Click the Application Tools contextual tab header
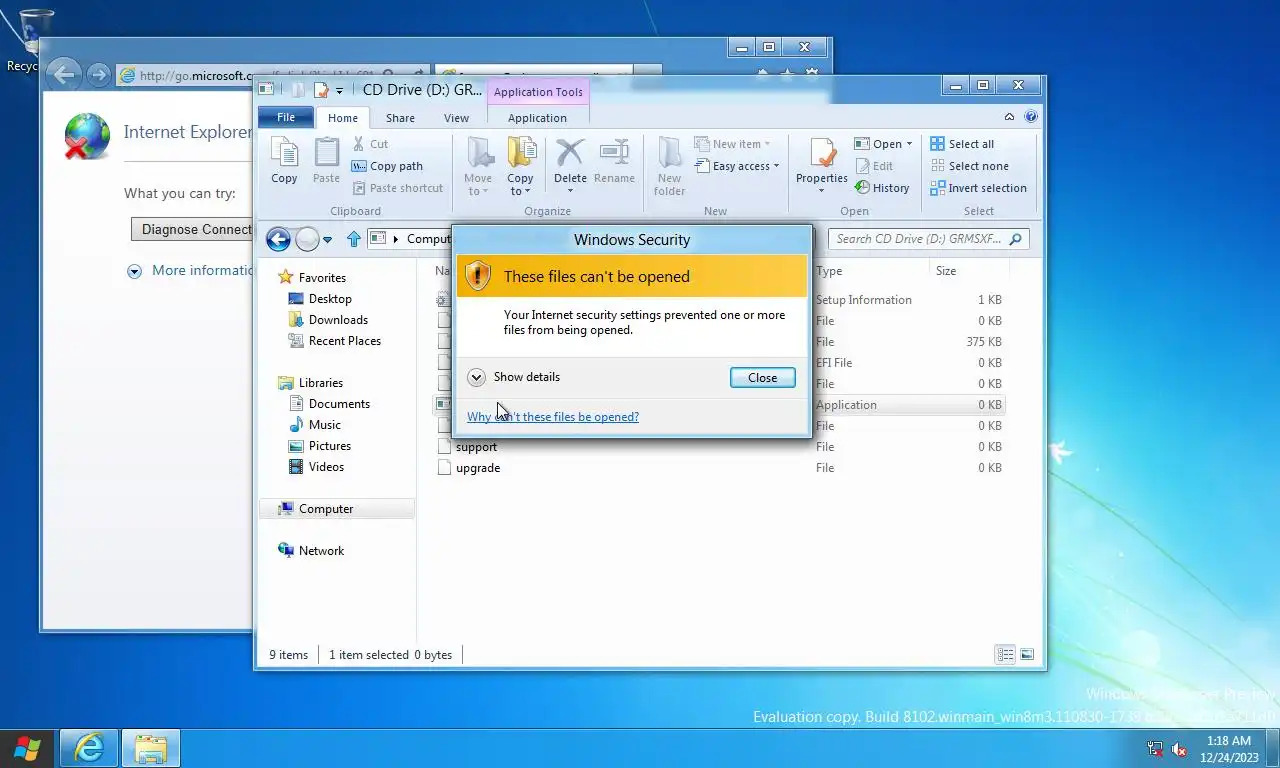This screenshot has height=768, width=1280. coord(538,92)
